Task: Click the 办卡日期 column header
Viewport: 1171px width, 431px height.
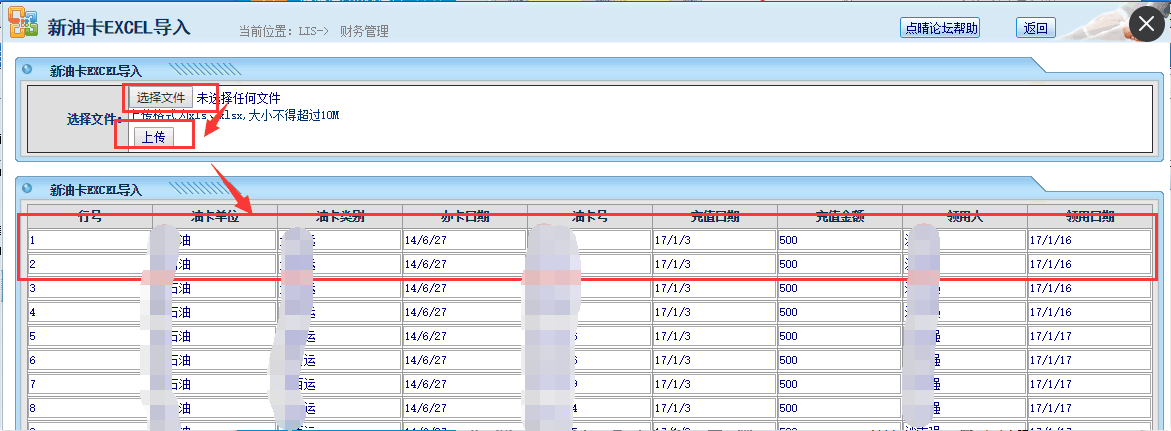Action: point(465,216)
